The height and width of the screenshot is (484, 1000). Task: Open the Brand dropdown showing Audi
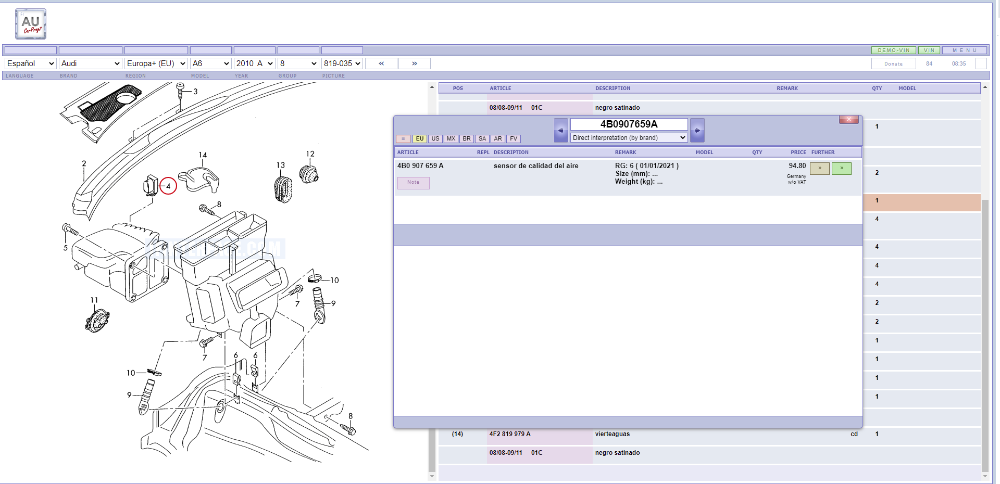tap(89, 63)
